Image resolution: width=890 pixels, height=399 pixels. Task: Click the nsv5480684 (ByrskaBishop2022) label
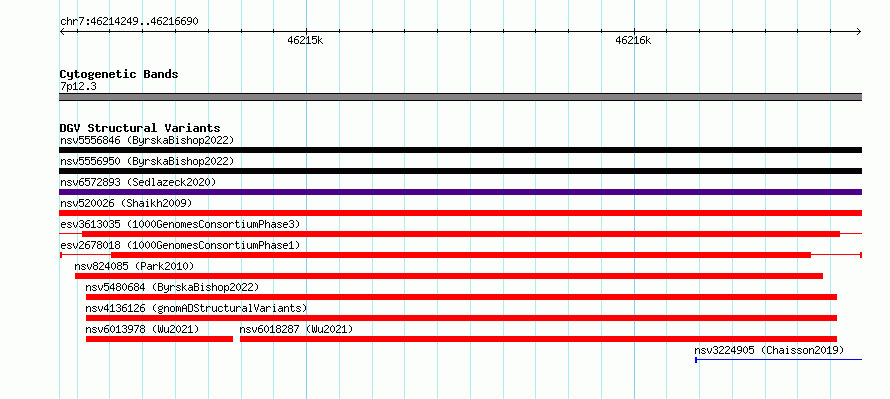172,287
